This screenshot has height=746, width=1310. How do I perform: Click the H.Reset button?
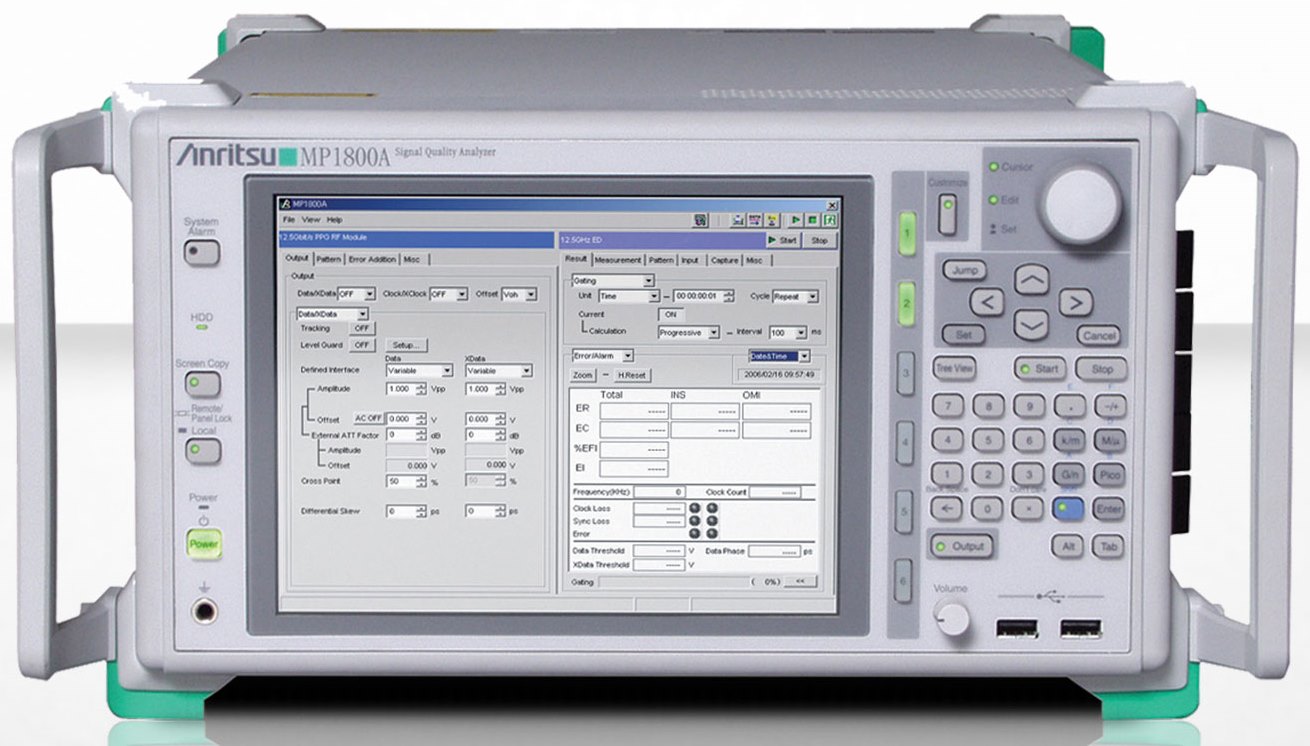[x=631, y=375]
